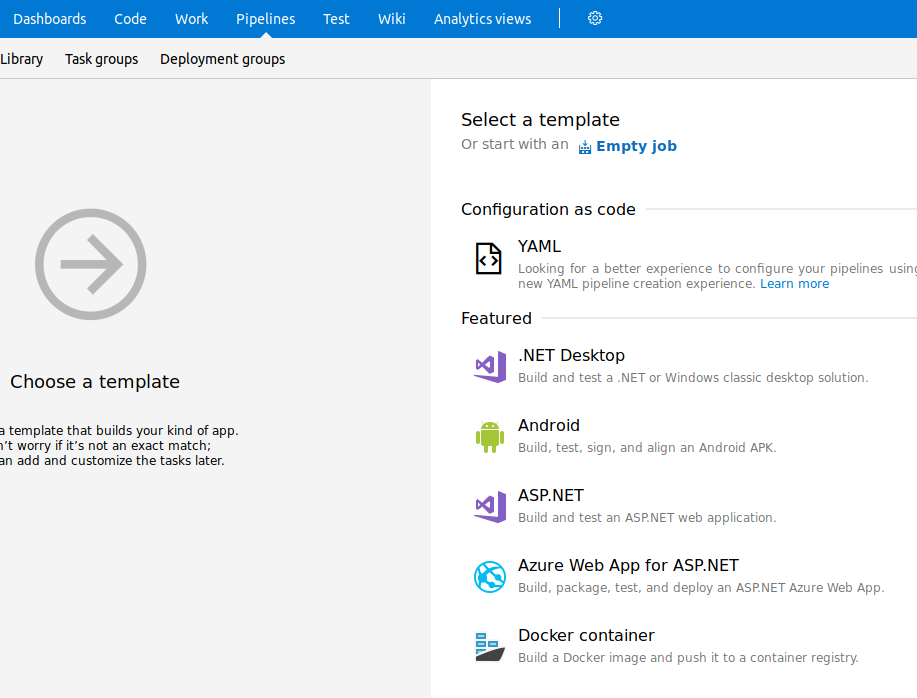Select the Pipelines menu

pyautogui.click(x=266, y=19)
